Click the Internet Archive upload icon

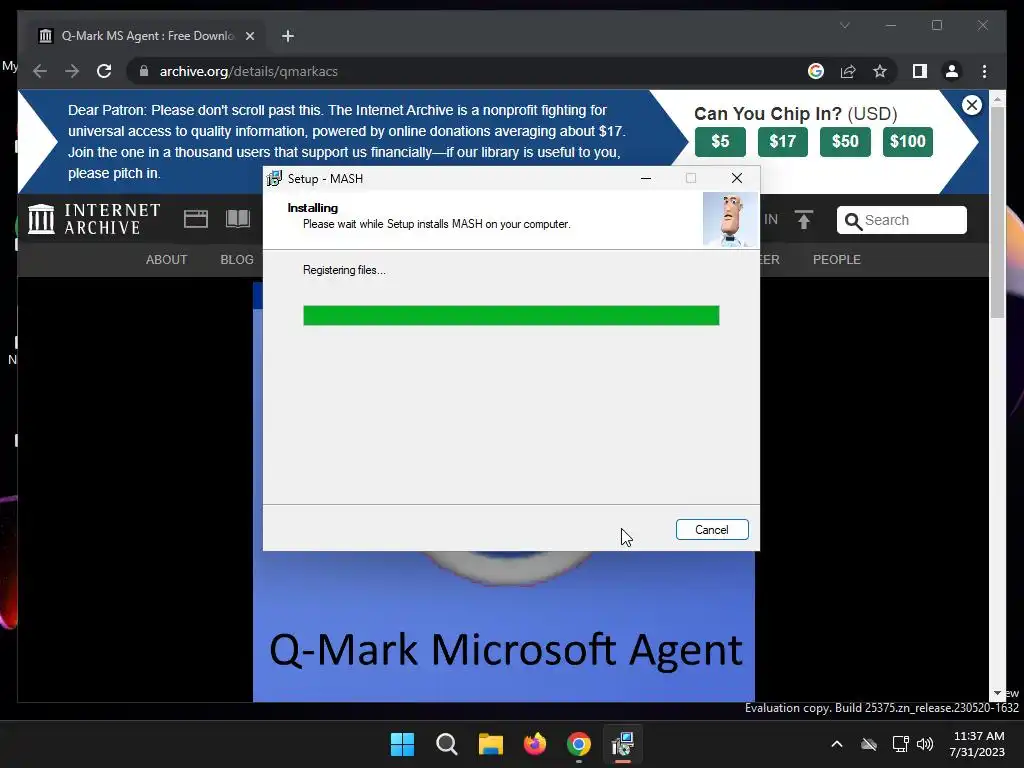pyautogui.click(x=804, y=219)
